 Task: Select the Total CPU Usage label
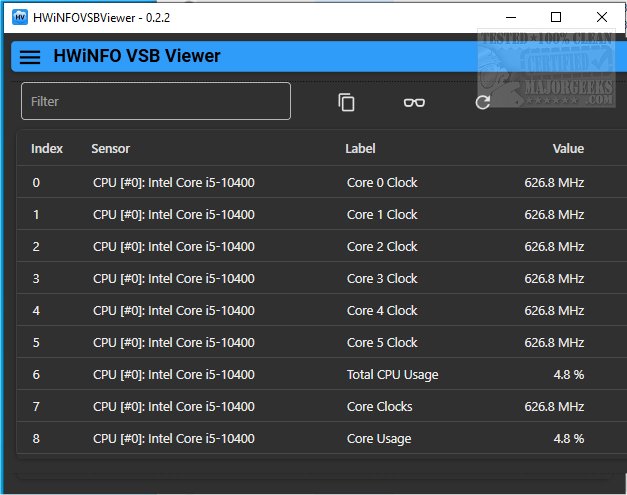(392, 375)
